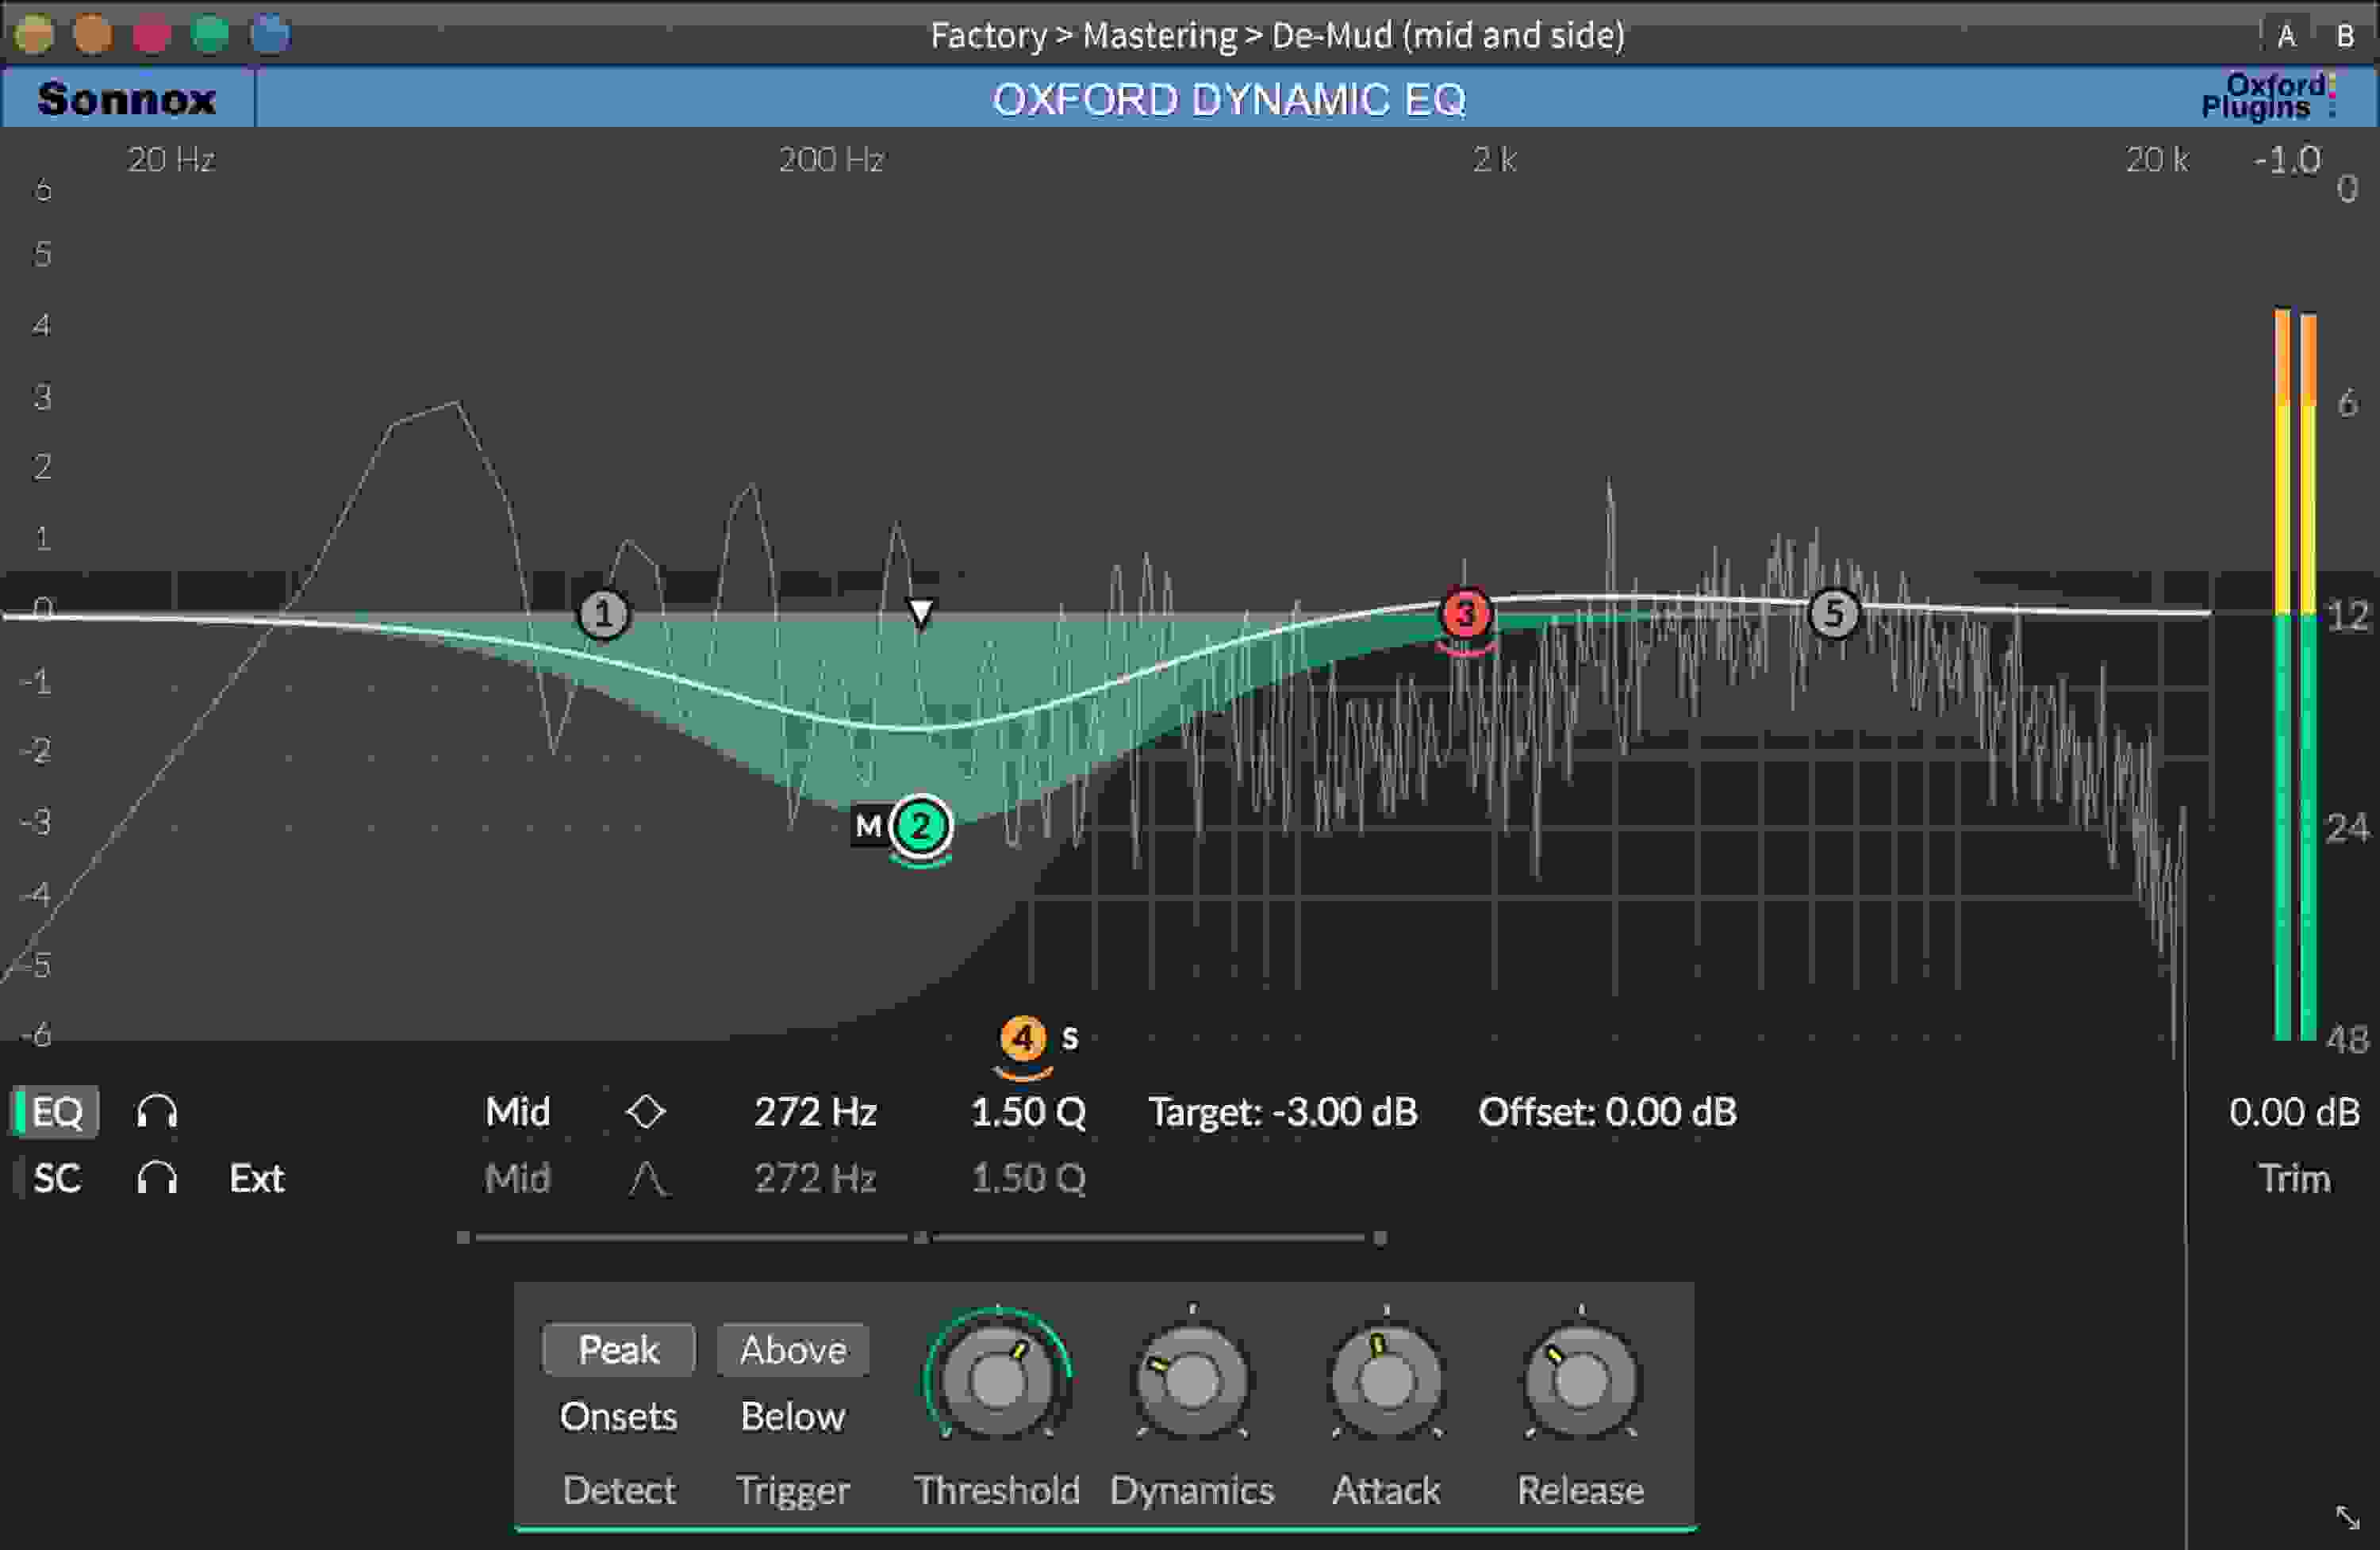Click the headphone icon in the SC row
The width and height of the screenshot is (2380, 1550).
click(x=158, y=1178)
